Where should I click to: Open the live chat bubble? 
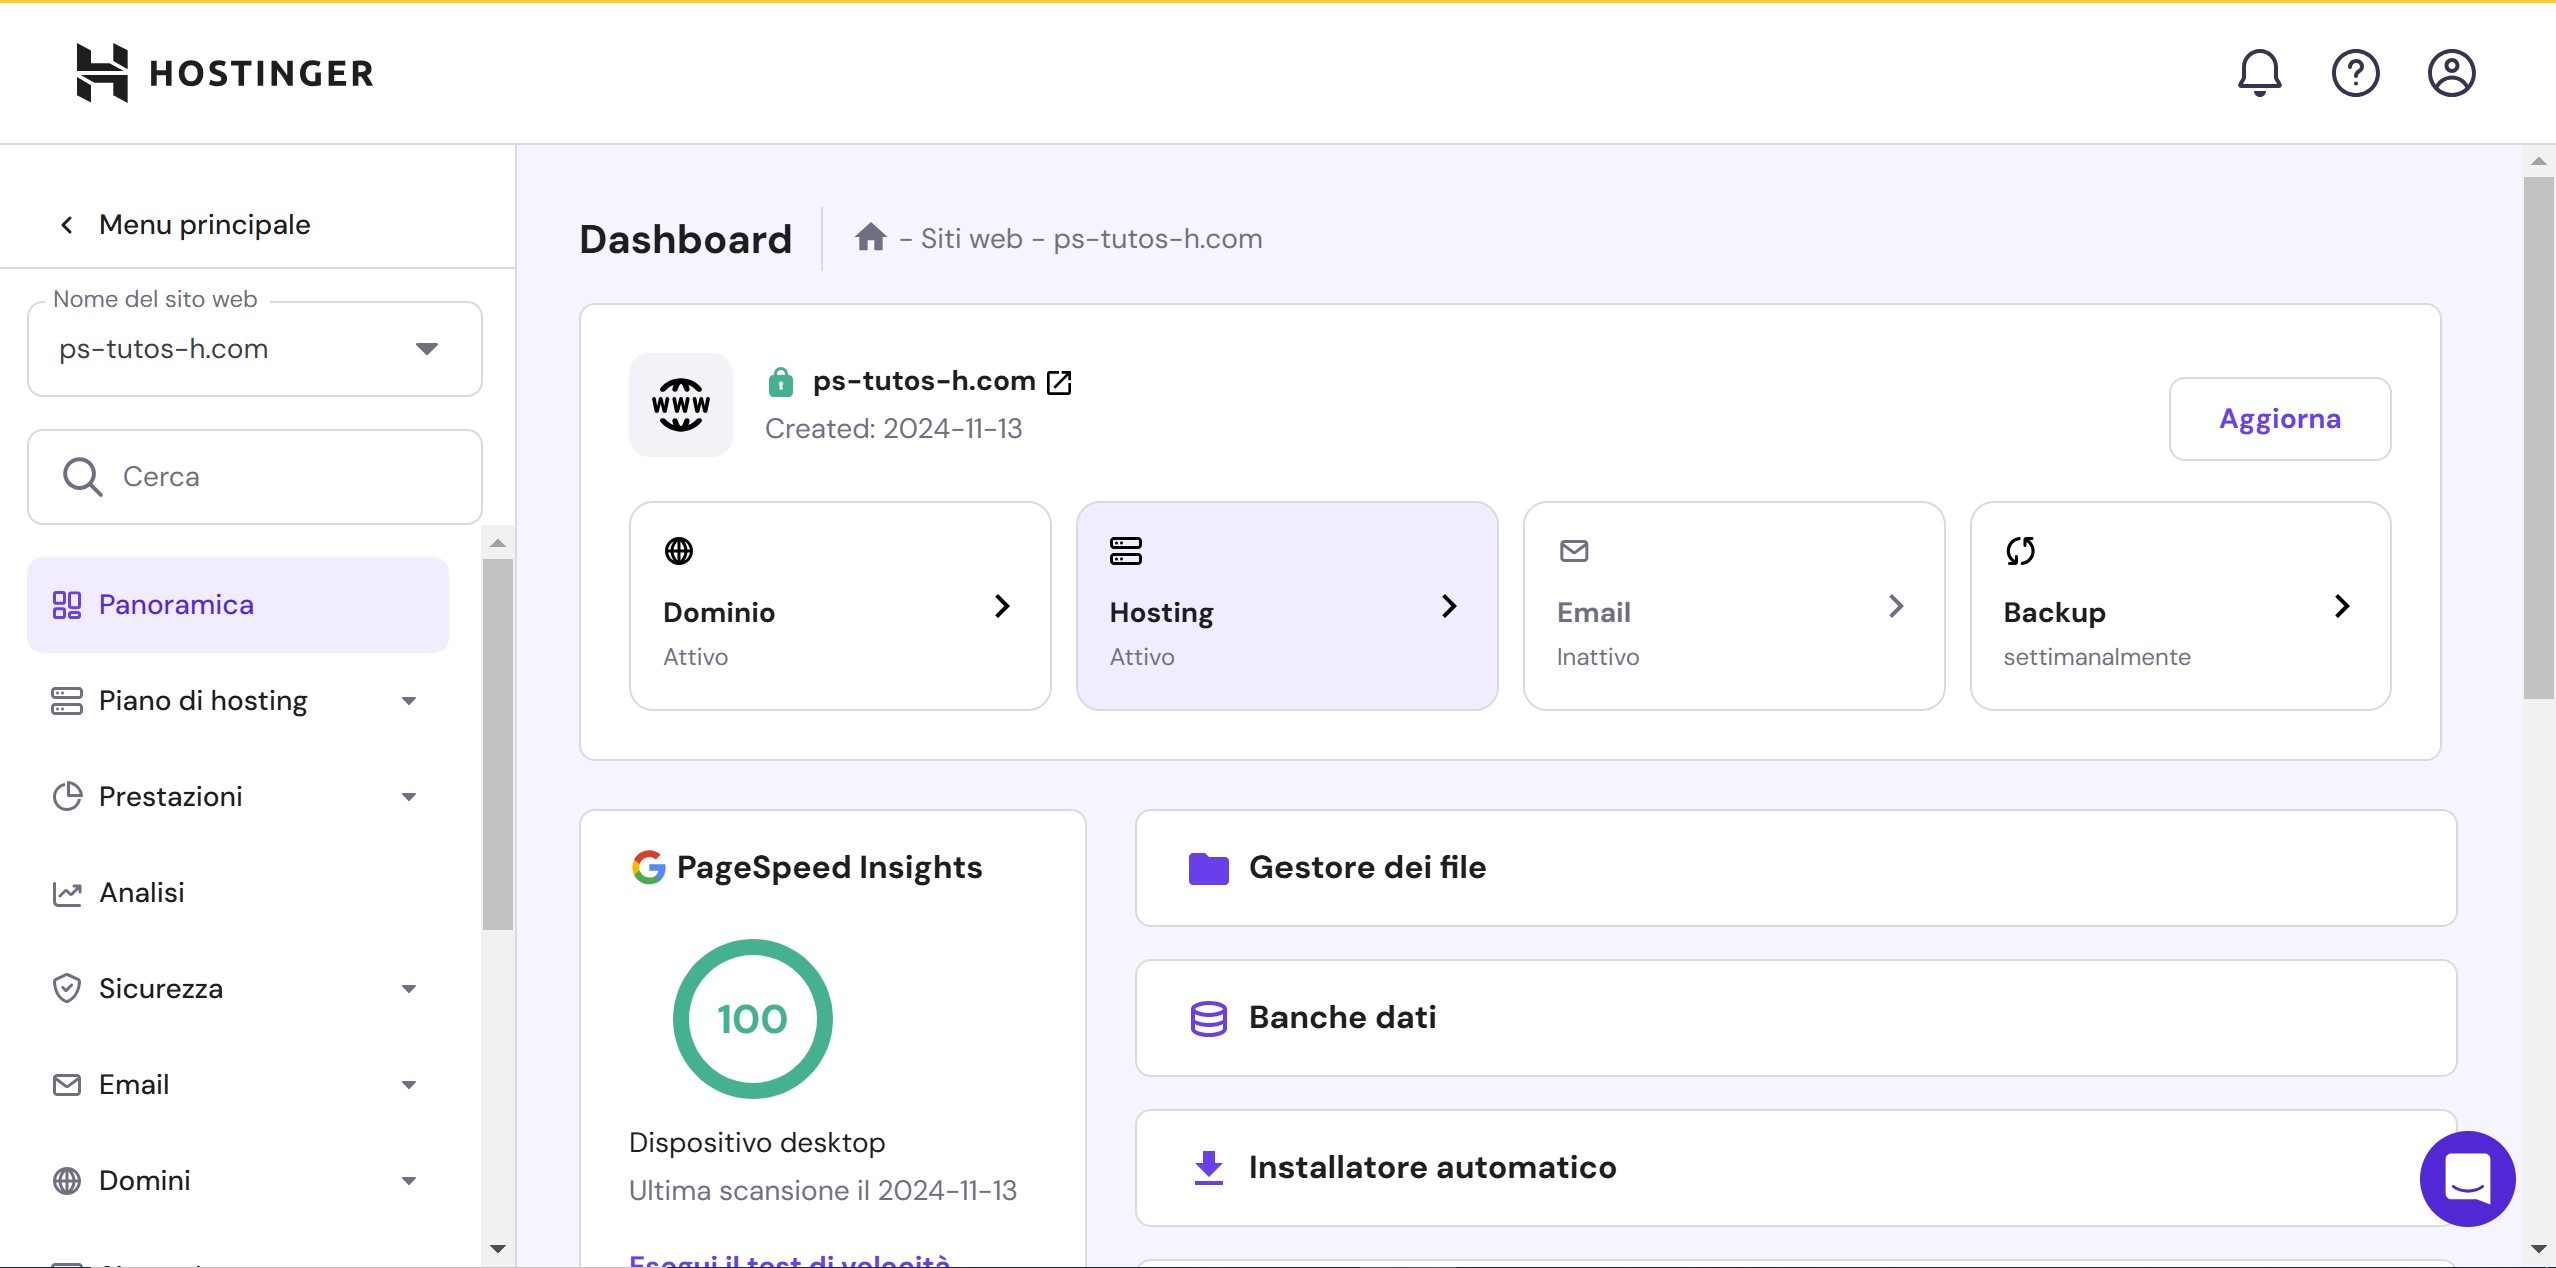pos(2467,1179)
